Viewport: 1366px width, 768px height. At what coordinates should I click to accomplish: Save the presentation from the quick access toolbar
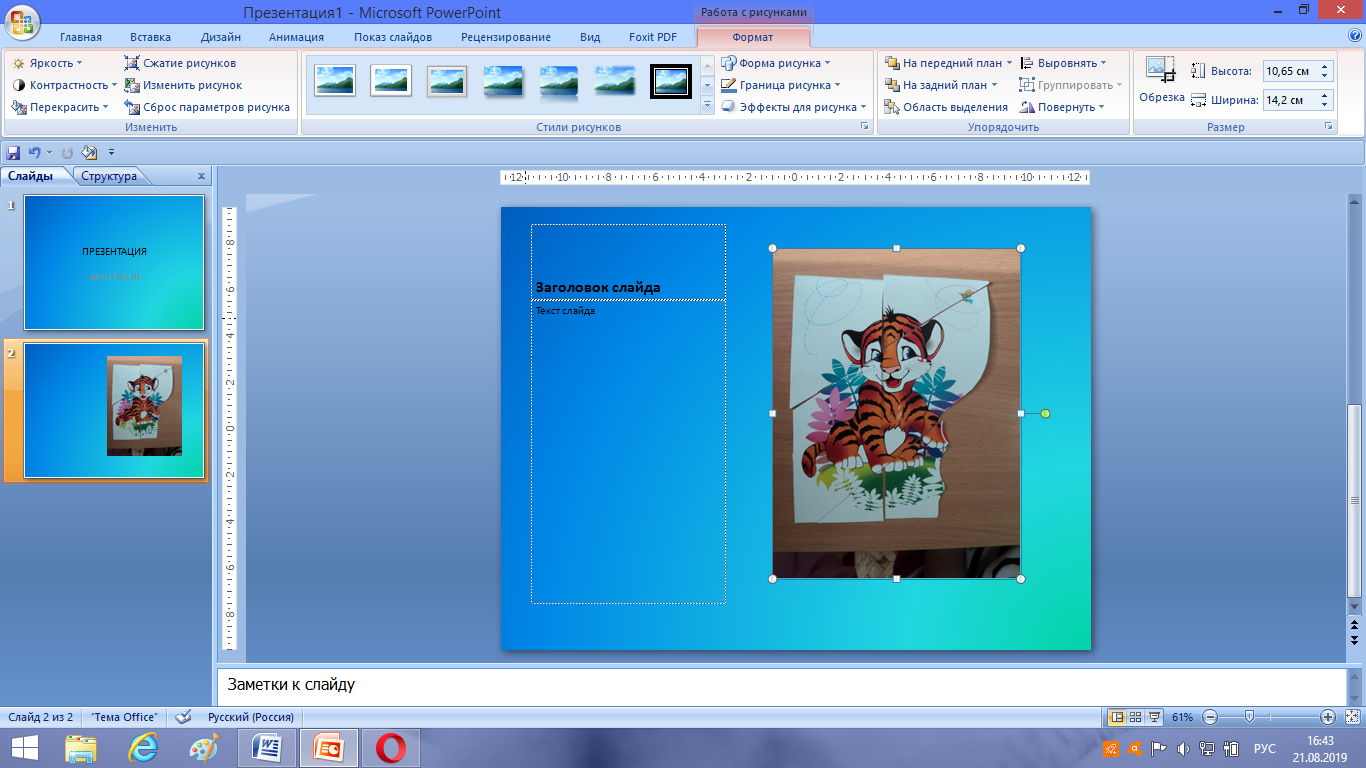pos(13,153)
